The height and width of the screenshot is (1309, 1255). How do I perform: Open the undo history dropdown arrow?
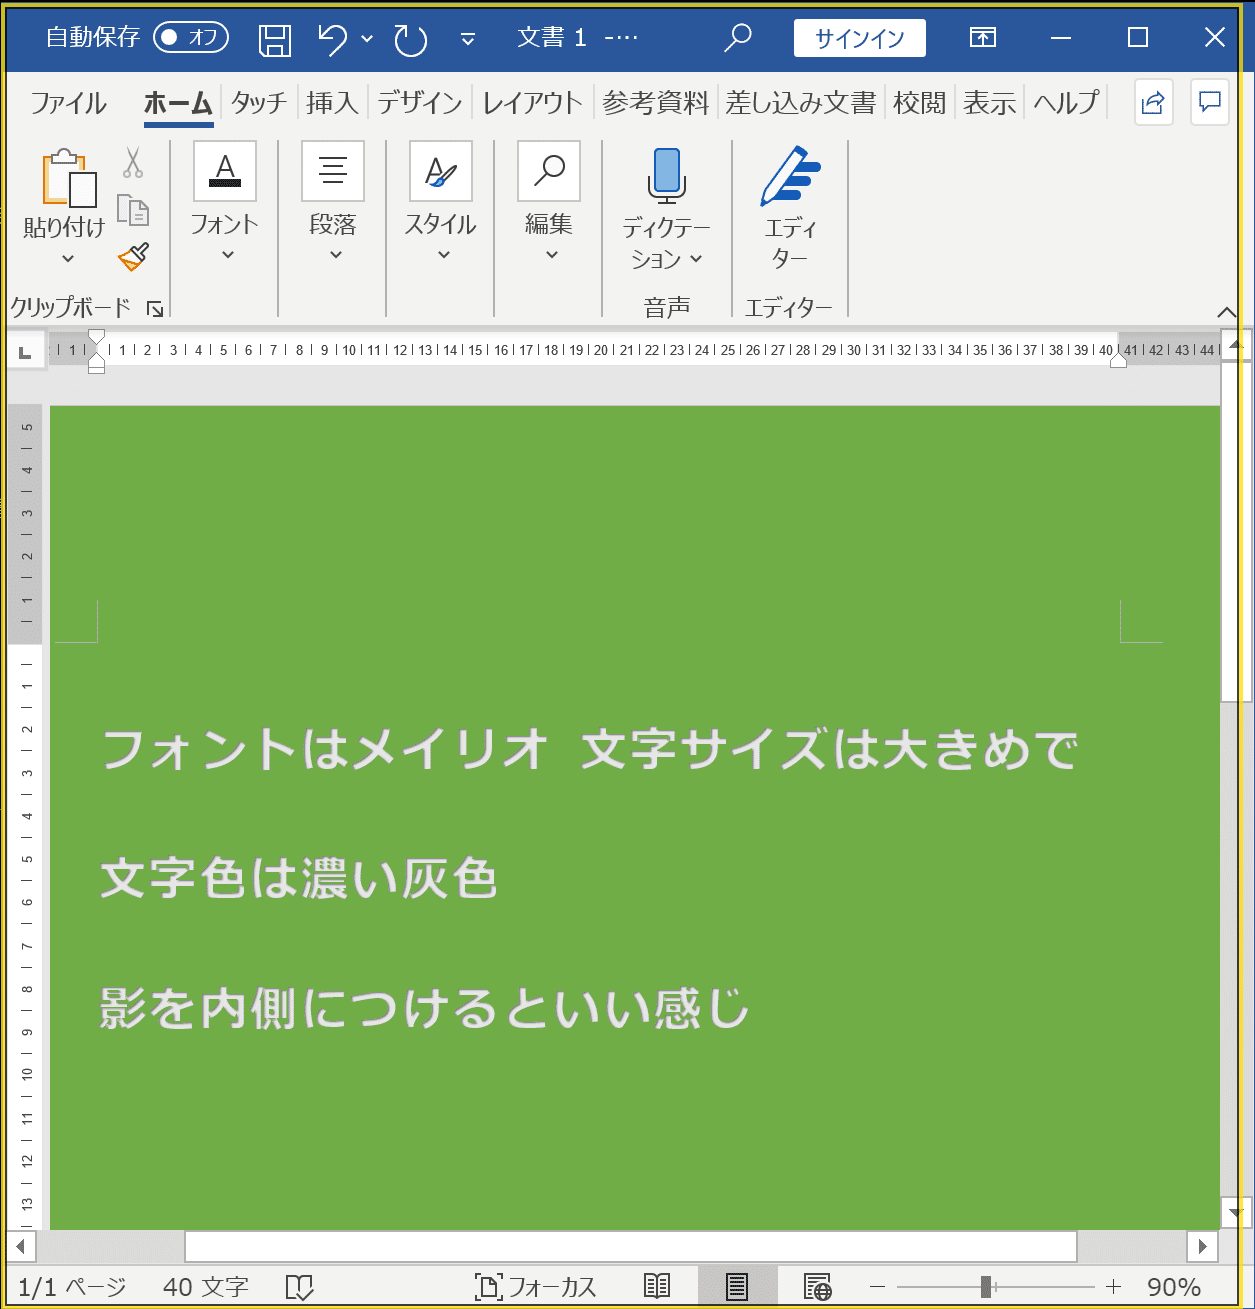(367, 39)
